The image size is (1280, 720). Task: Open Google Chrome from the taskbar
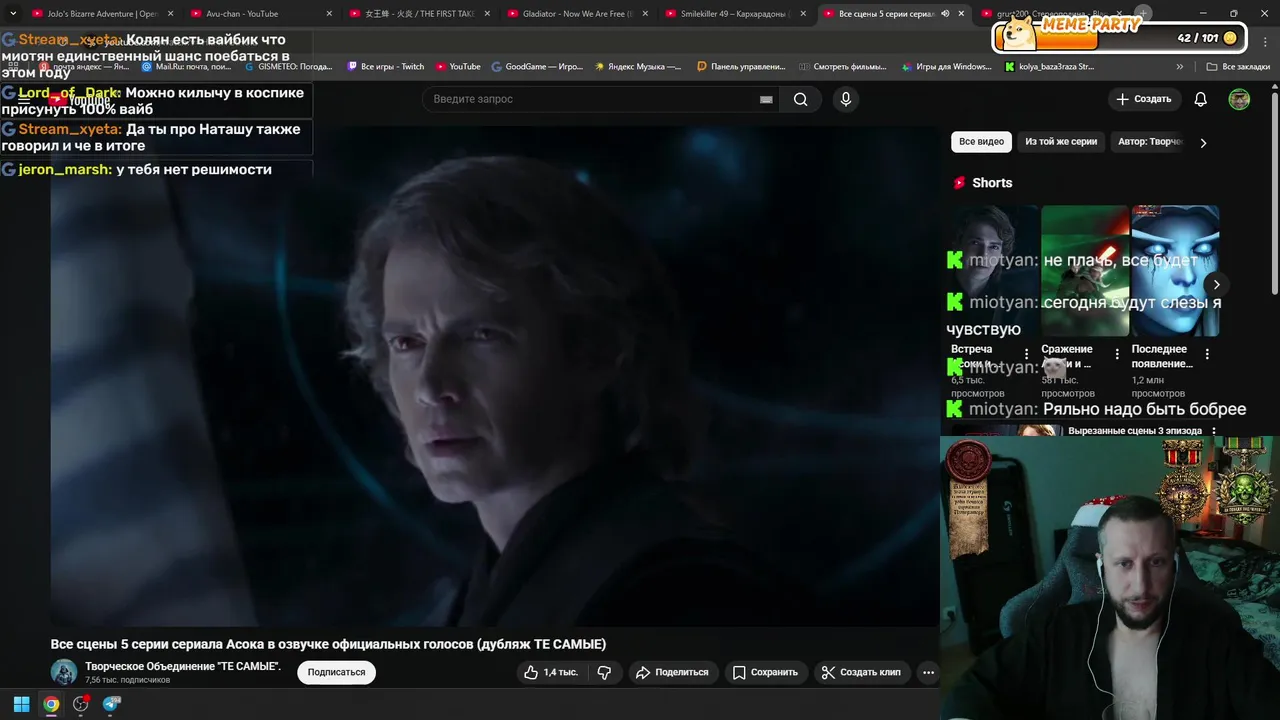(x=51, y=704)
